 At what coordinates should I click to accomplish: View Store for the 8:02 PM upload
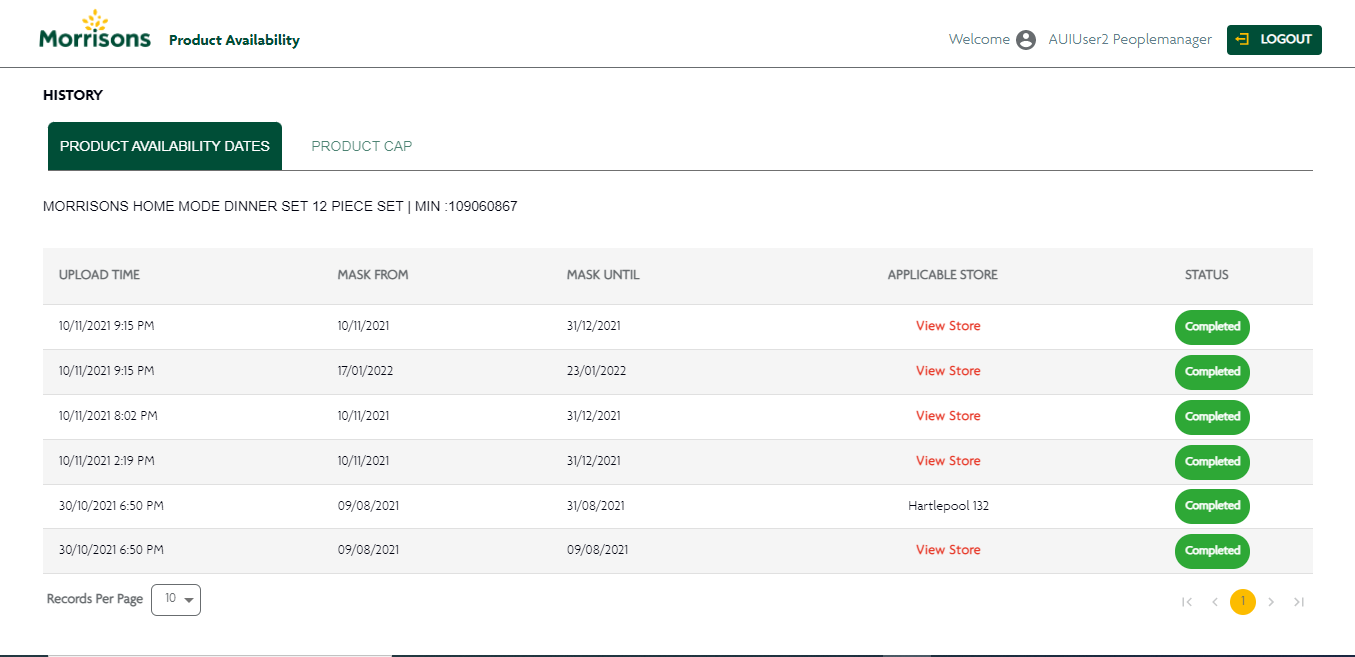948,416
